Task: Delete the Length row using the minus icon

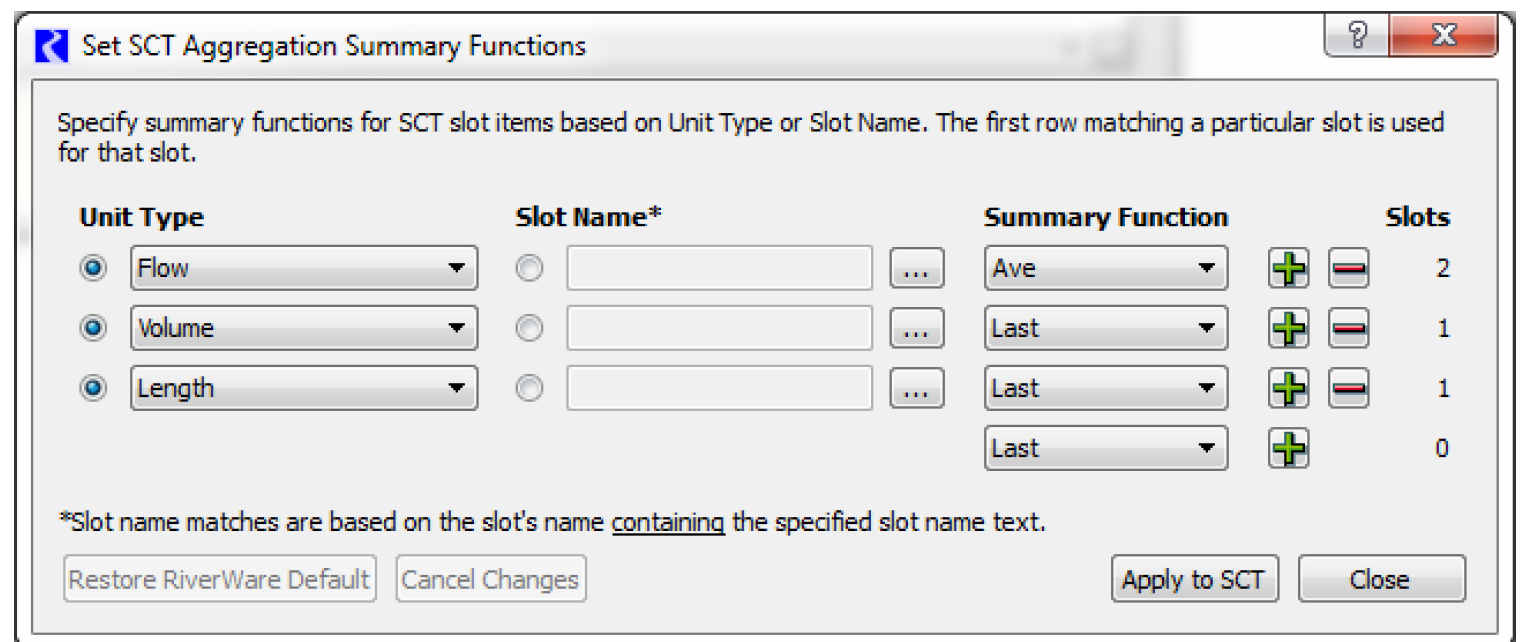Action: [x=1348, y=389]
